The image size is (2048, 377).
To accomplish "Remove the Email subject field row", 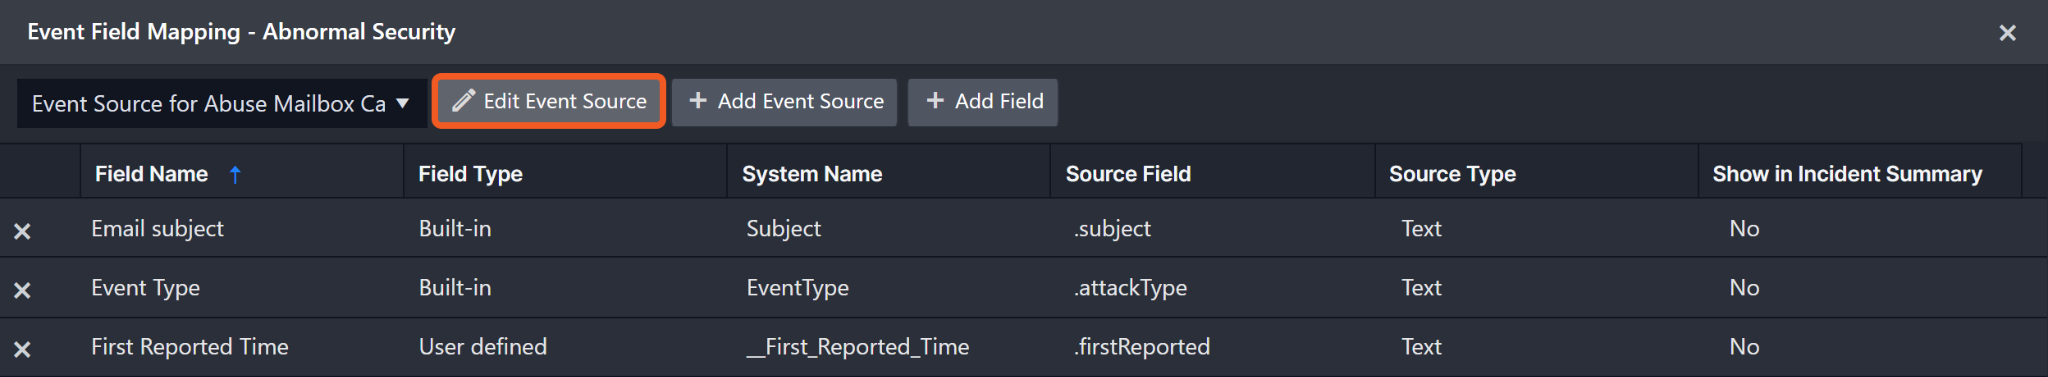I will pos(22,231).
